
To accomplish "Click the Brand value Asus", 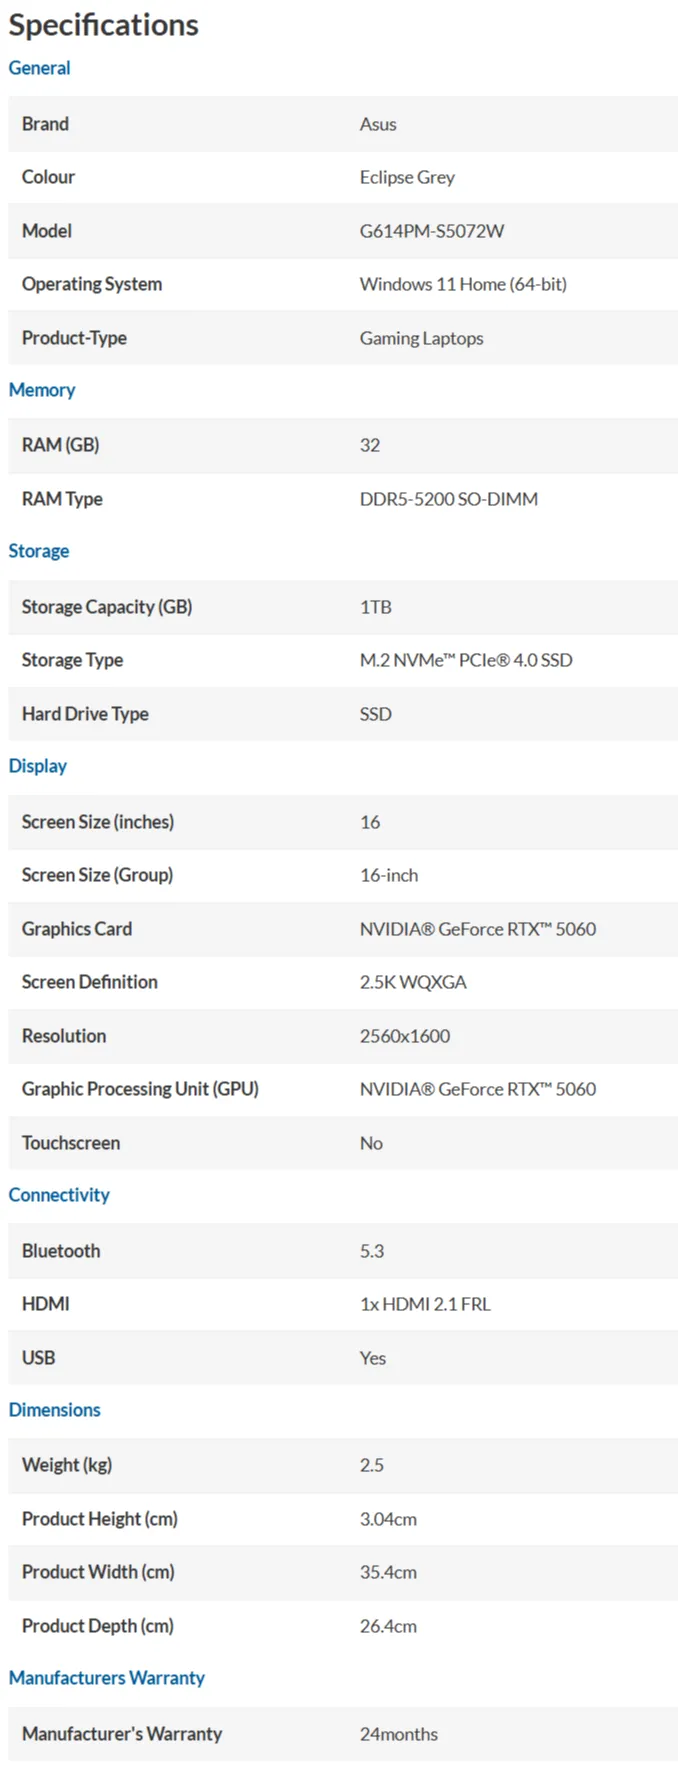I will click(x=378, y=124).
